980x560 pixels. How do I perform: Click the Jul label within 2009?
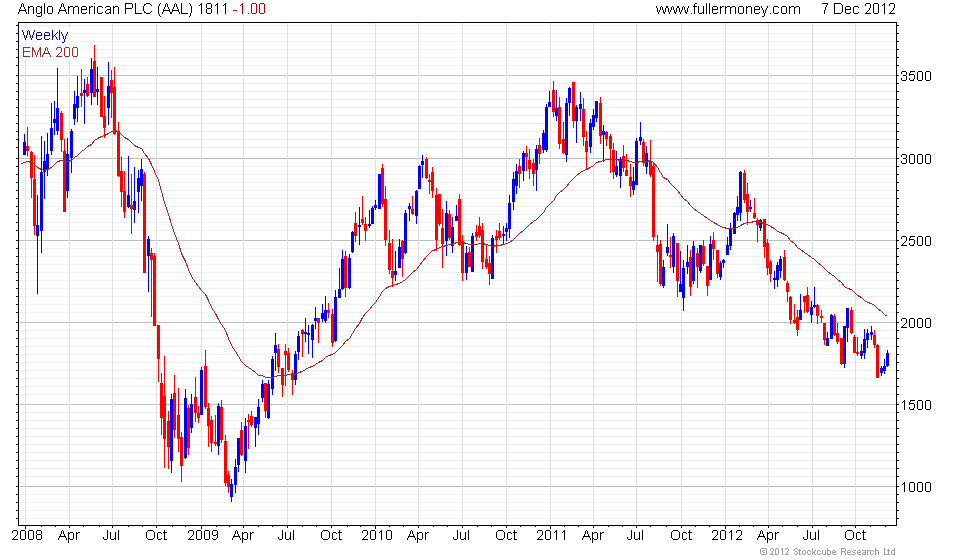tap(286, 536)
